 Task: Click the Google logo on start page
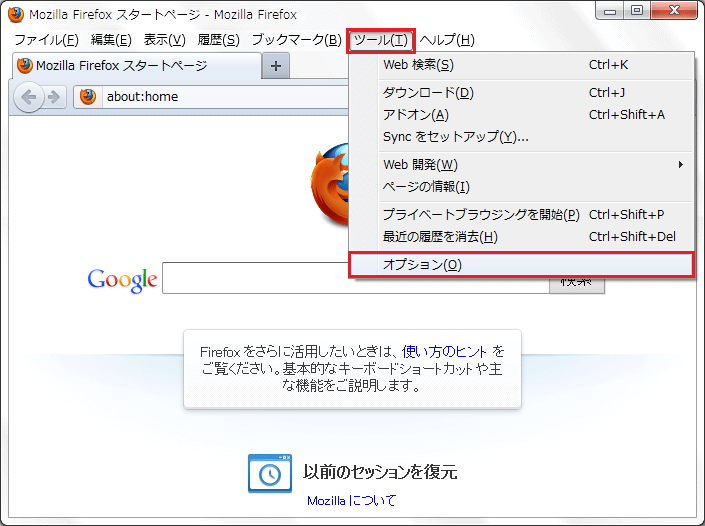click(122, 279)
